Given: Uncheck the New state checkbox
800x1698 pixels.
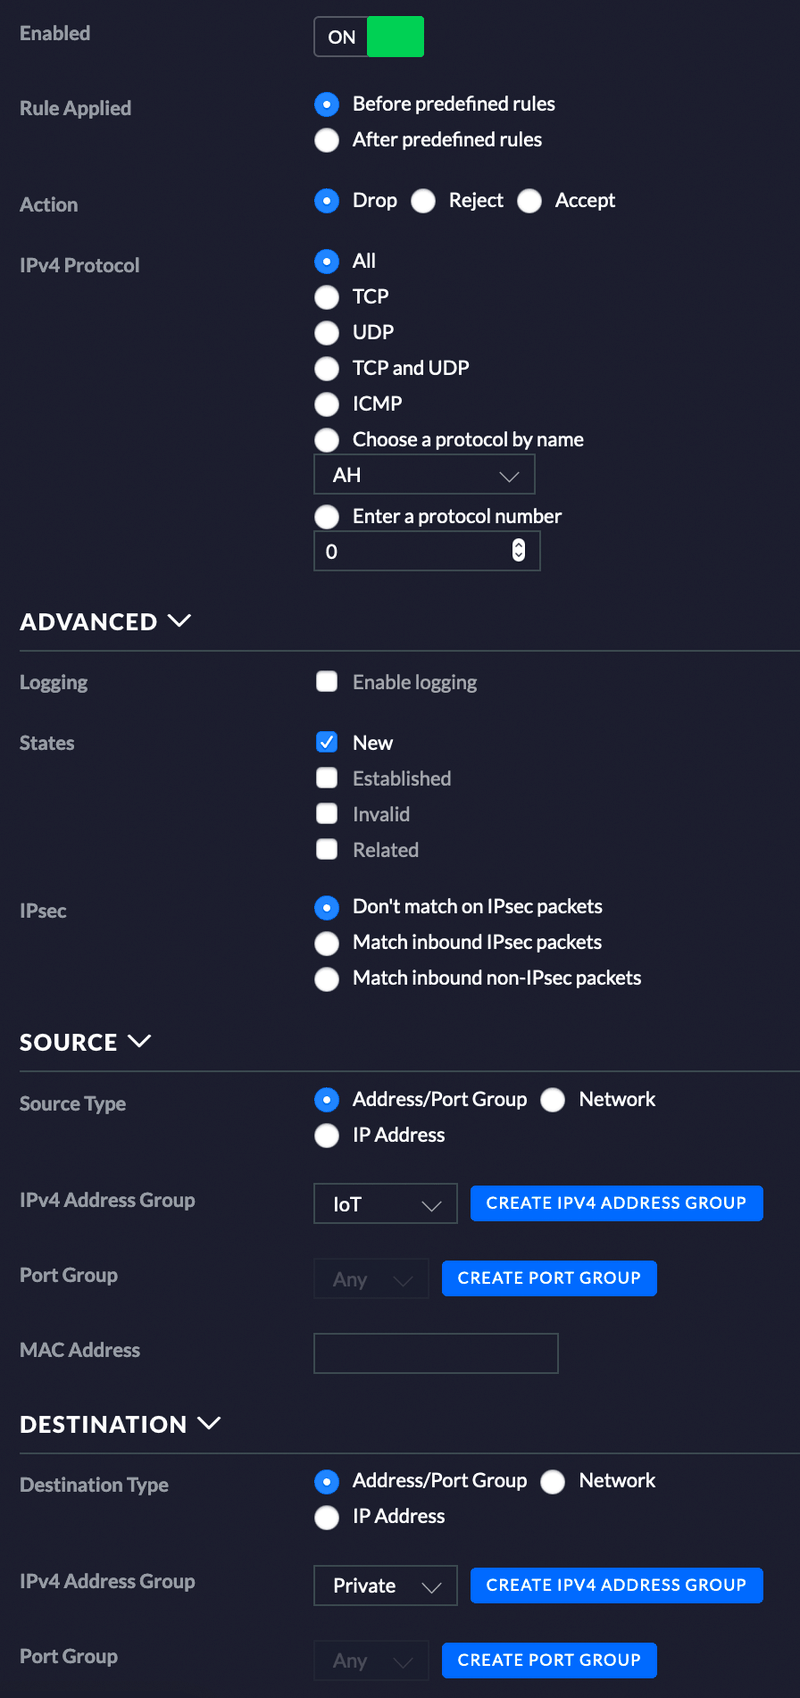Looking at the screenshot, I should pyautogui.click(x=327, y=742).
